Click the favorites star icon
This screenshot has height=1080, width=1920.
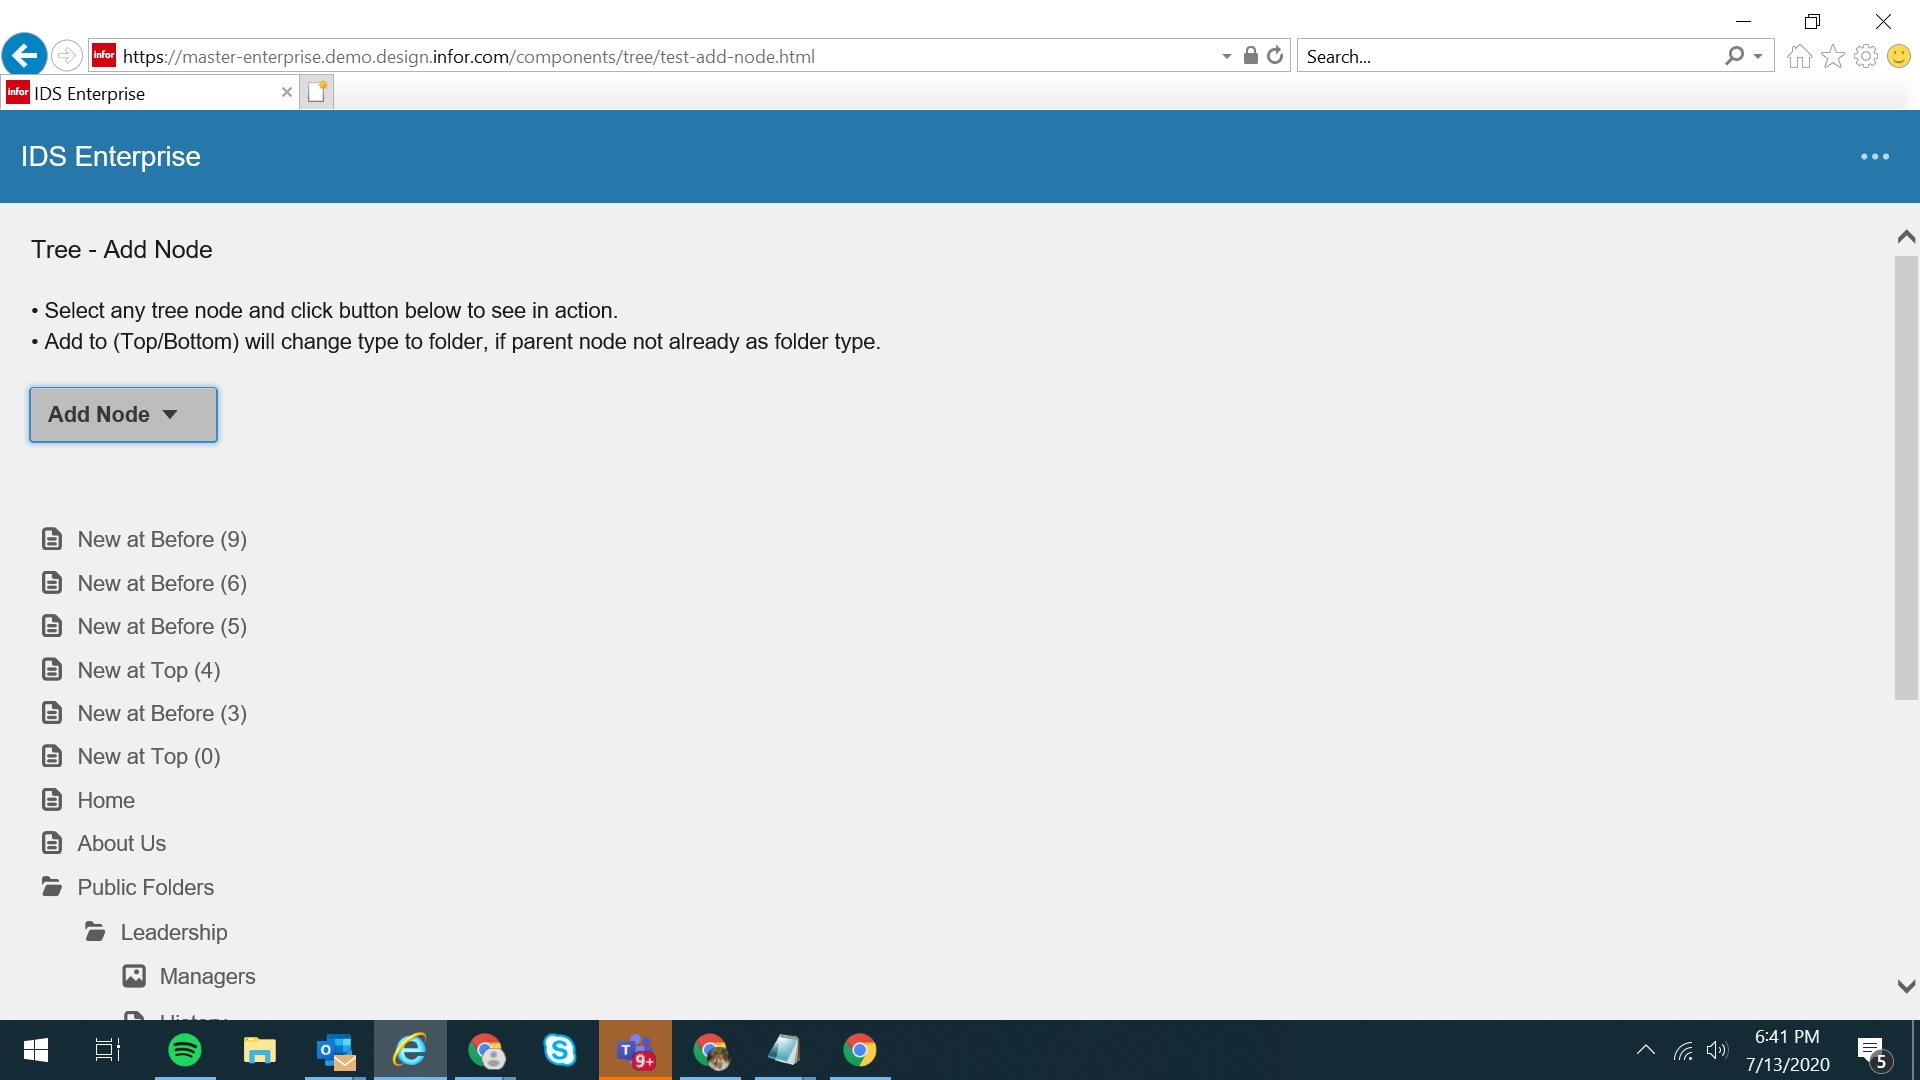[1832, 56]
